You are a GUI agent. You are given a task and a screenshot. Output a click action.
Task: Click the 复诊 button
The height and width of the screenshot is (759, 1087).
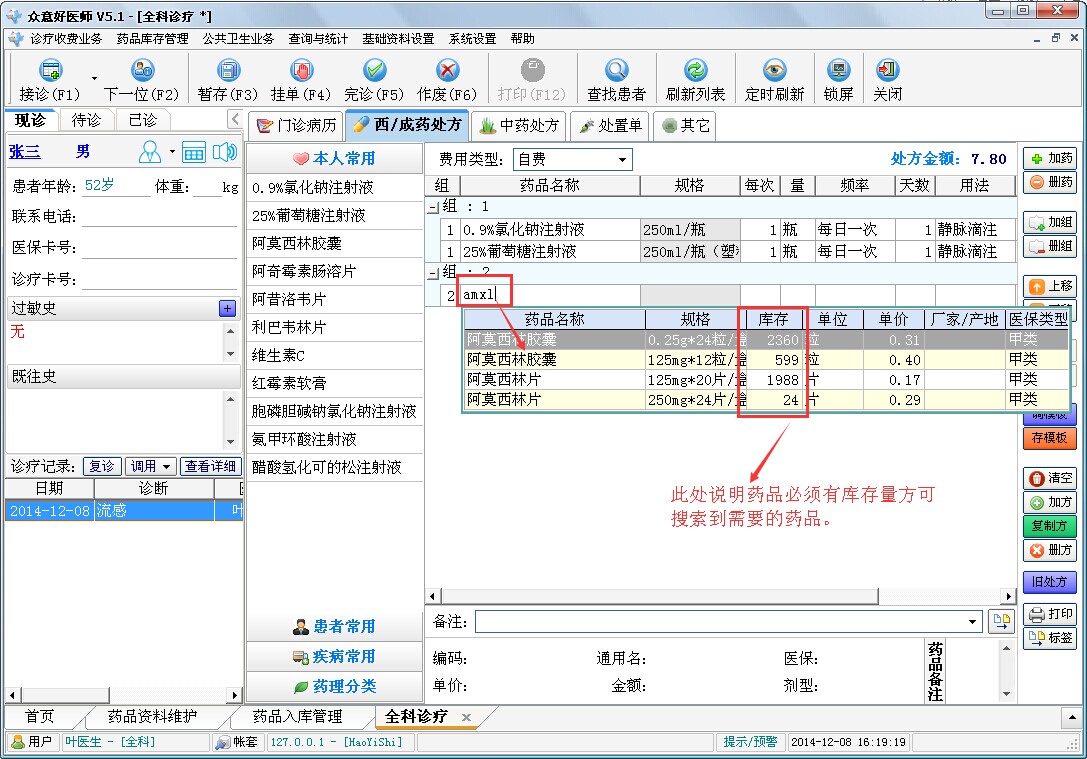pos(102,466)
